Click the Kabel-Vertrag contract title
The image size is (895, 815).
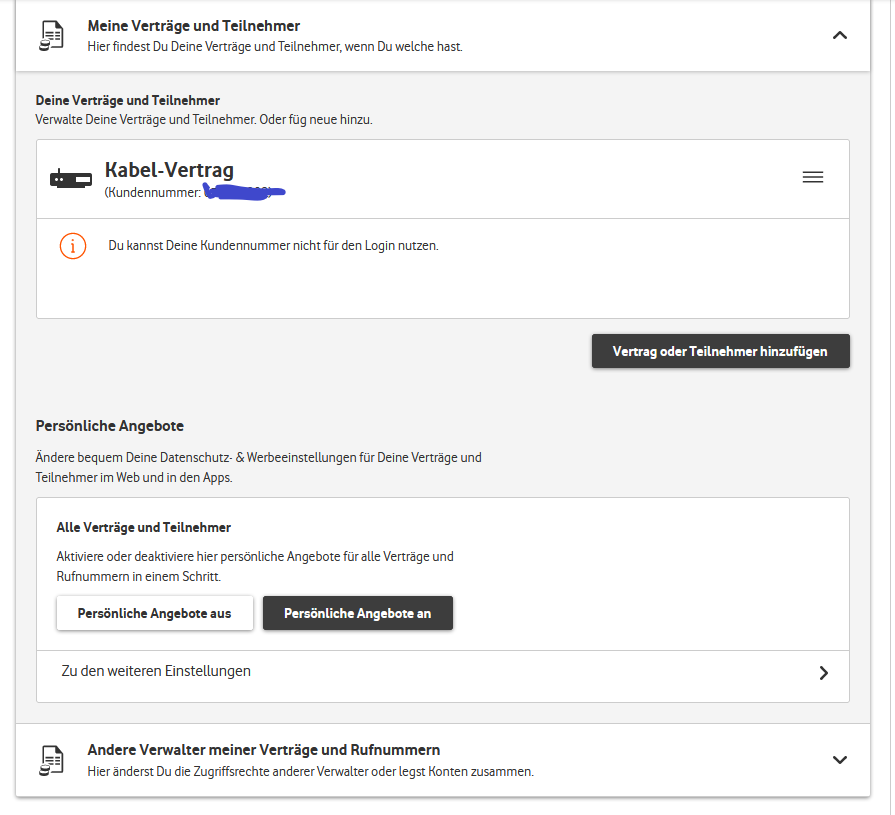(169, 170)
